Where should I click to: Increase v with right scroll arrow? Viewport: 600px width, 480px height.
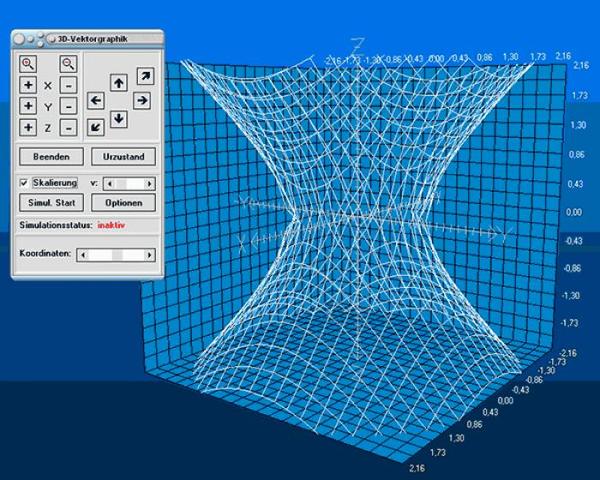click(x=150, y=184)
